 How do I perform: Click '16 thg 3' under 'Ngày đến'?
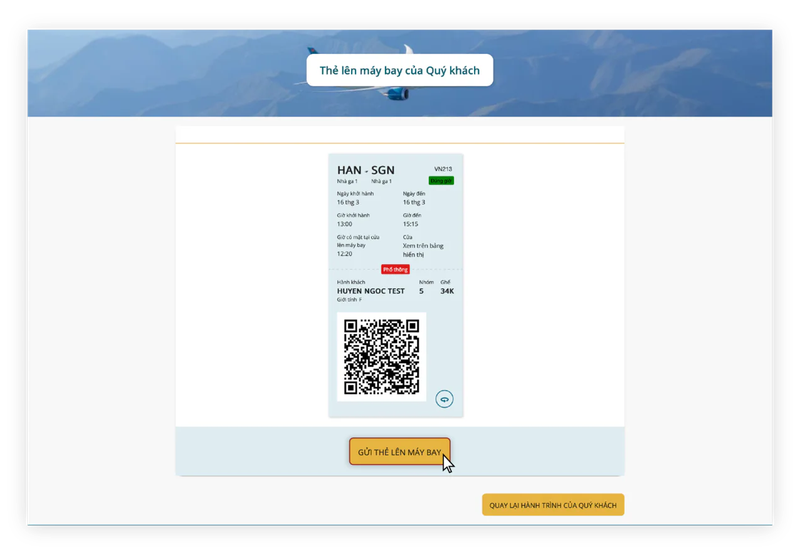(x=414, y=202)
